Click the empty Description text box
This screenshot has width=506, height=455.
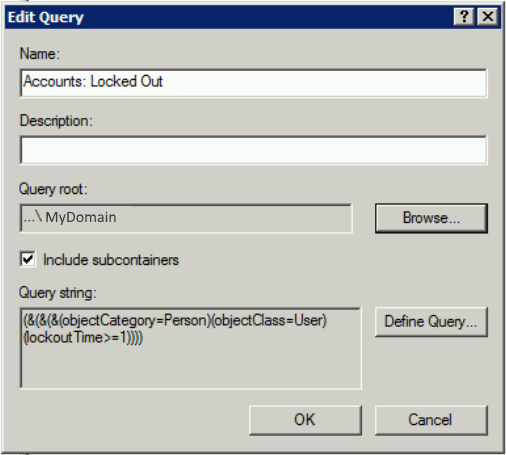pos(253,150)
